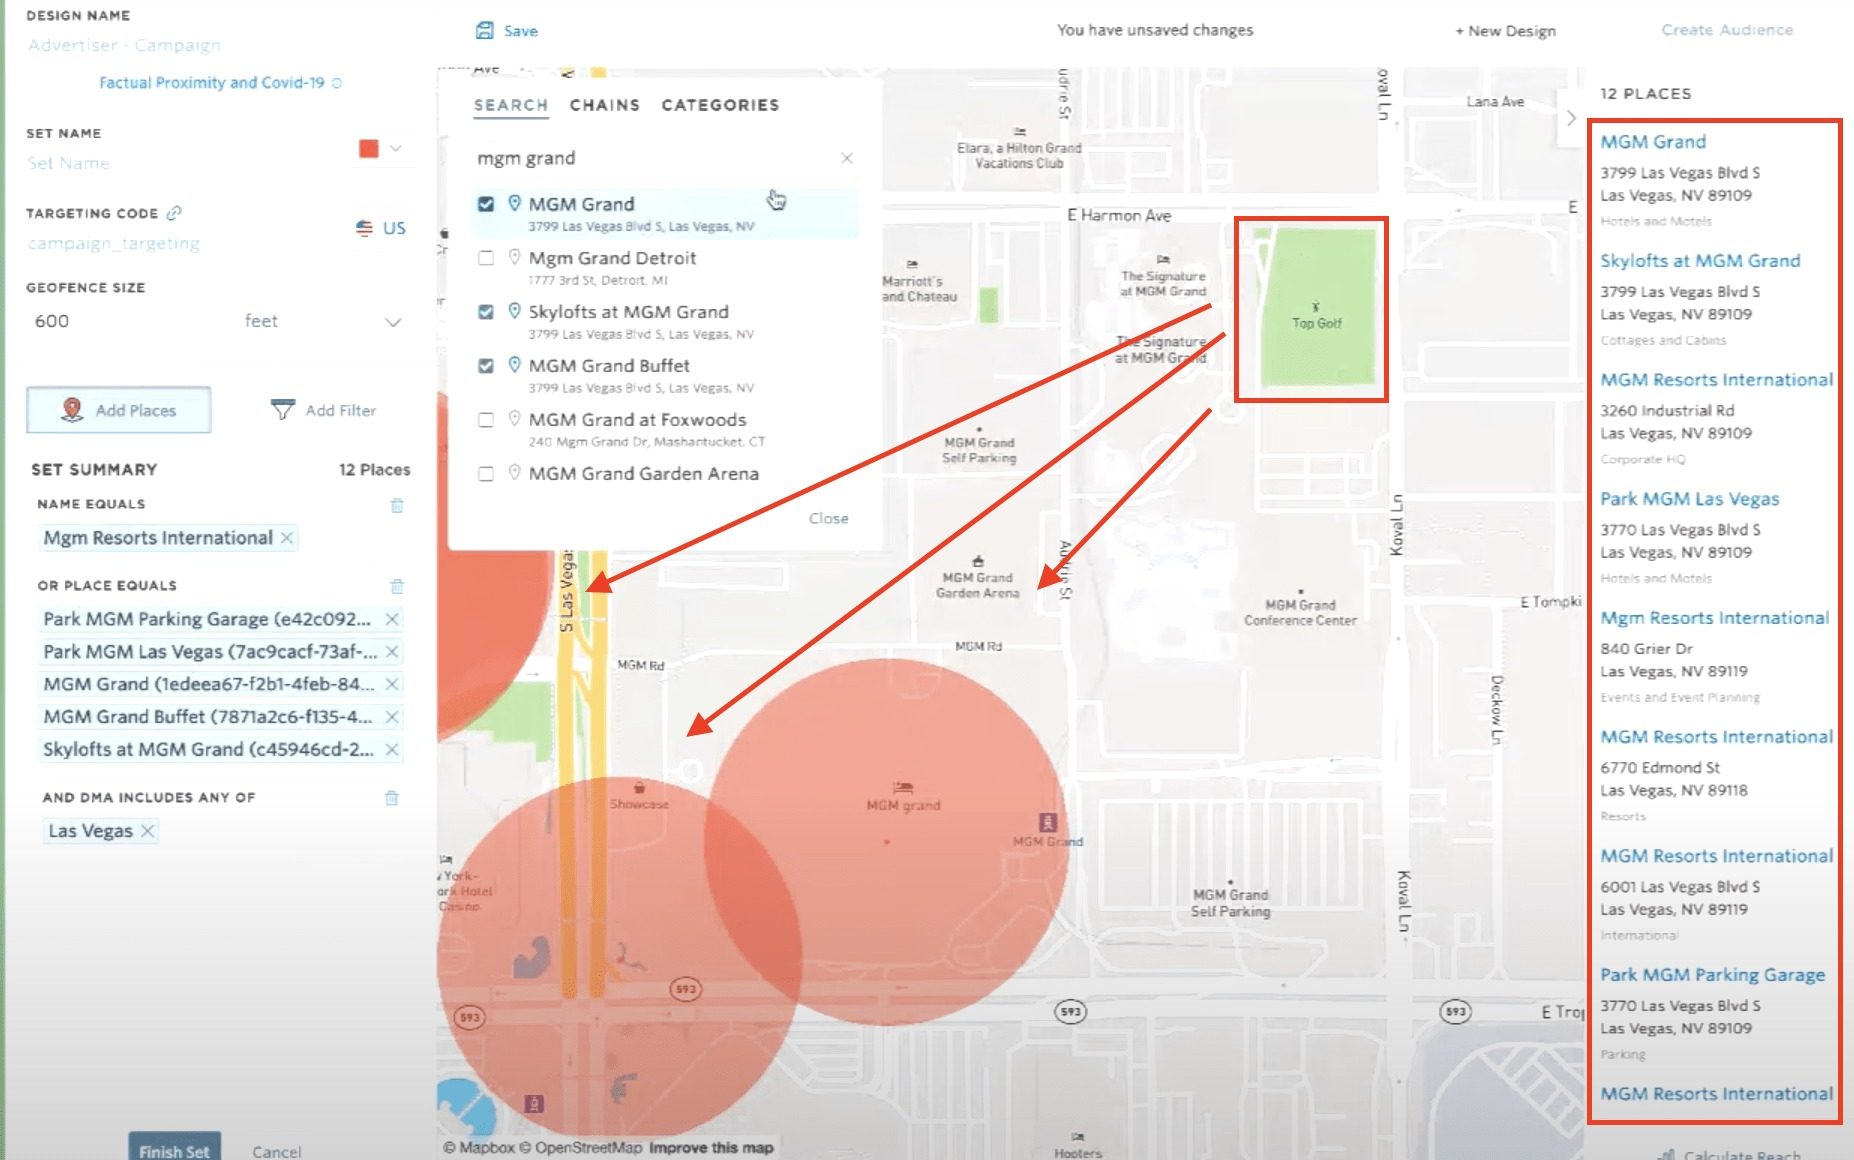Check the Mgm Grand Detroit result
Screen dimensions: 1854x1160
[x=486, y=258]
